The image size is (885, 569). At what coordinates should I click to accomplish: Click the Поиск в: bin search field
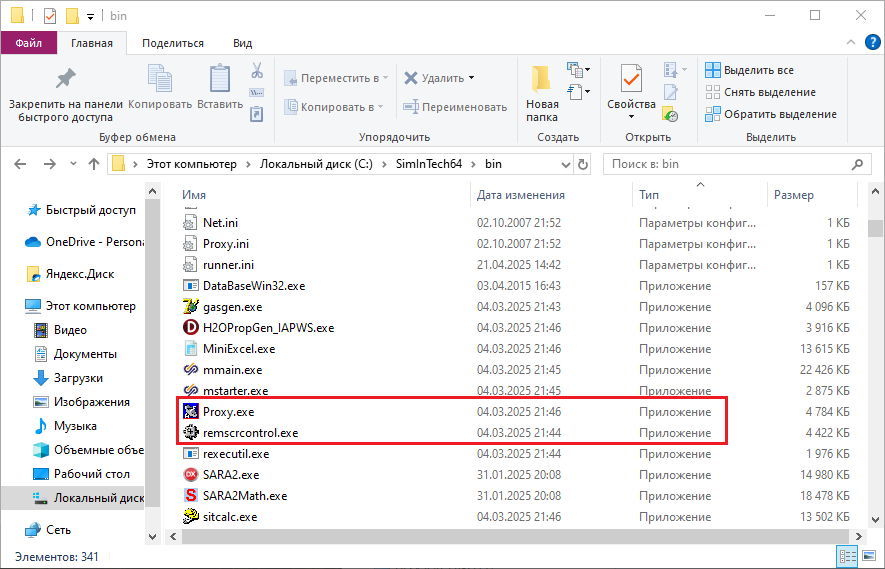(x=725, y=164)
